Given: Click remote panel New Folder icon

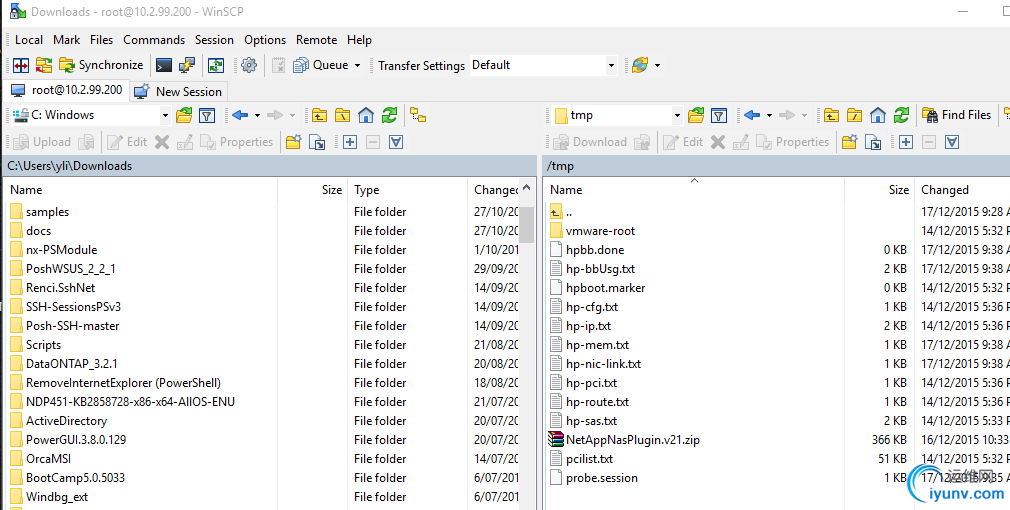Looking at the screenshot, I should (x=850, y=142).
